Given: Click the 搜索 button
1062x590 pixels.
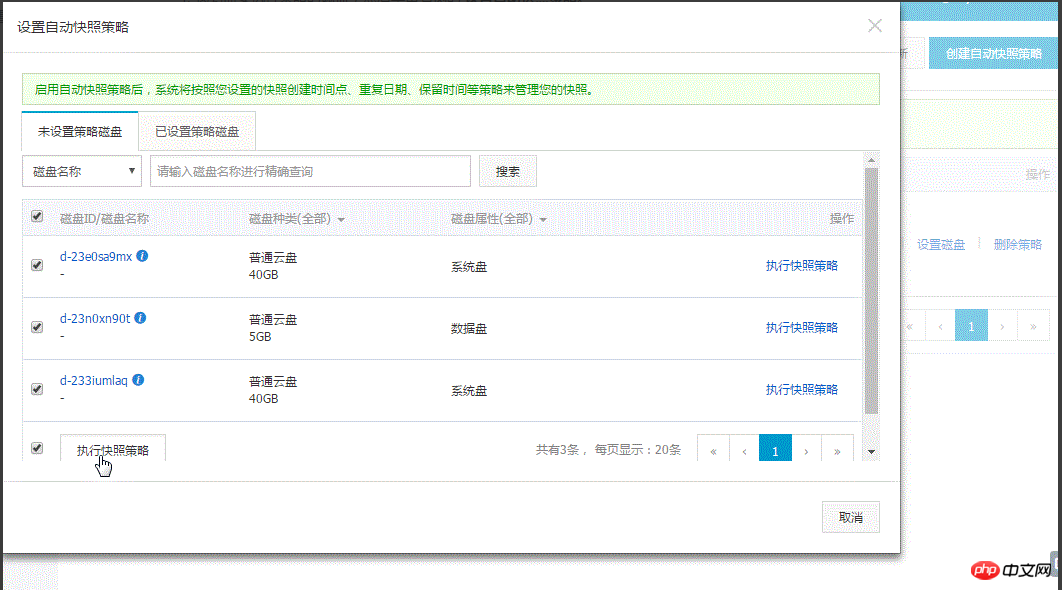Looking at the screenshot, I should point(508,171).
